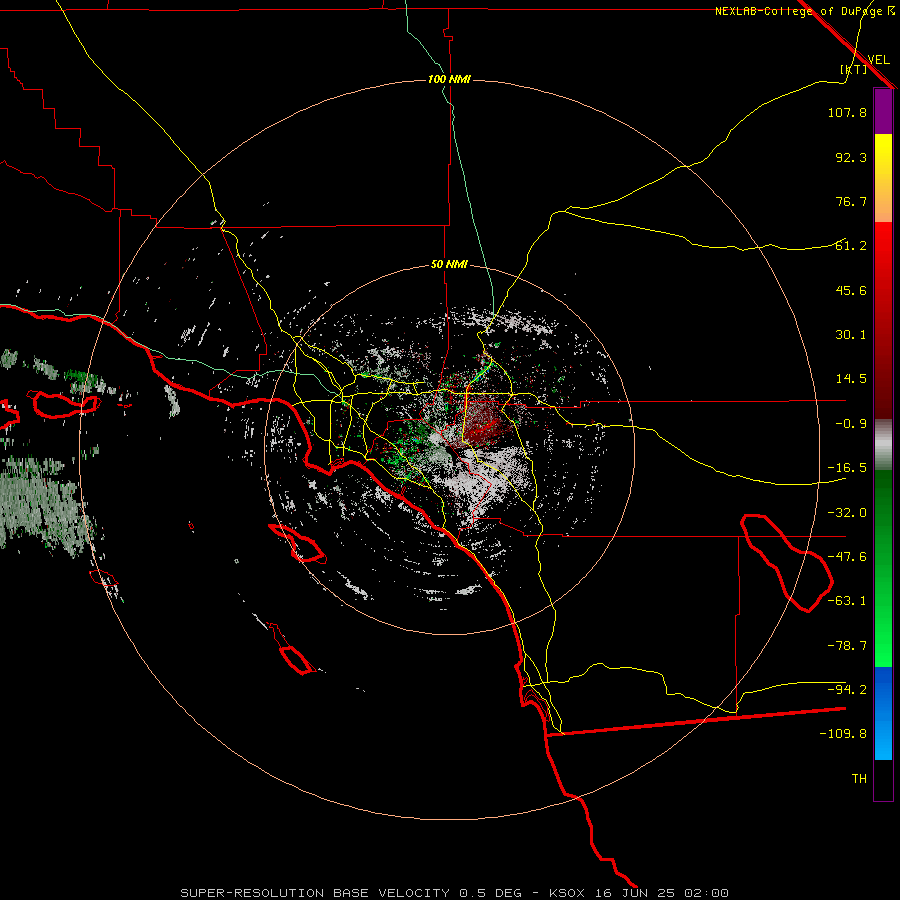Select the 92.3 legend value
The width and height of the screenshot is (900, 900).
[x=851, y=157]
